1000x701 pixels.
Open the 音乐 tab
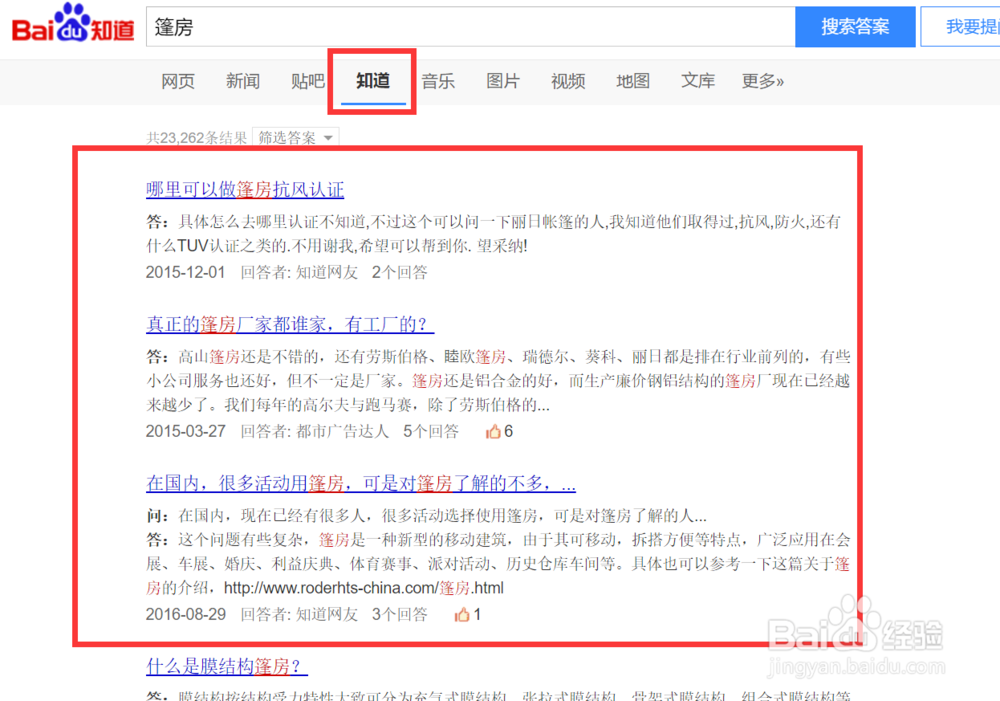tap(438, 81)
